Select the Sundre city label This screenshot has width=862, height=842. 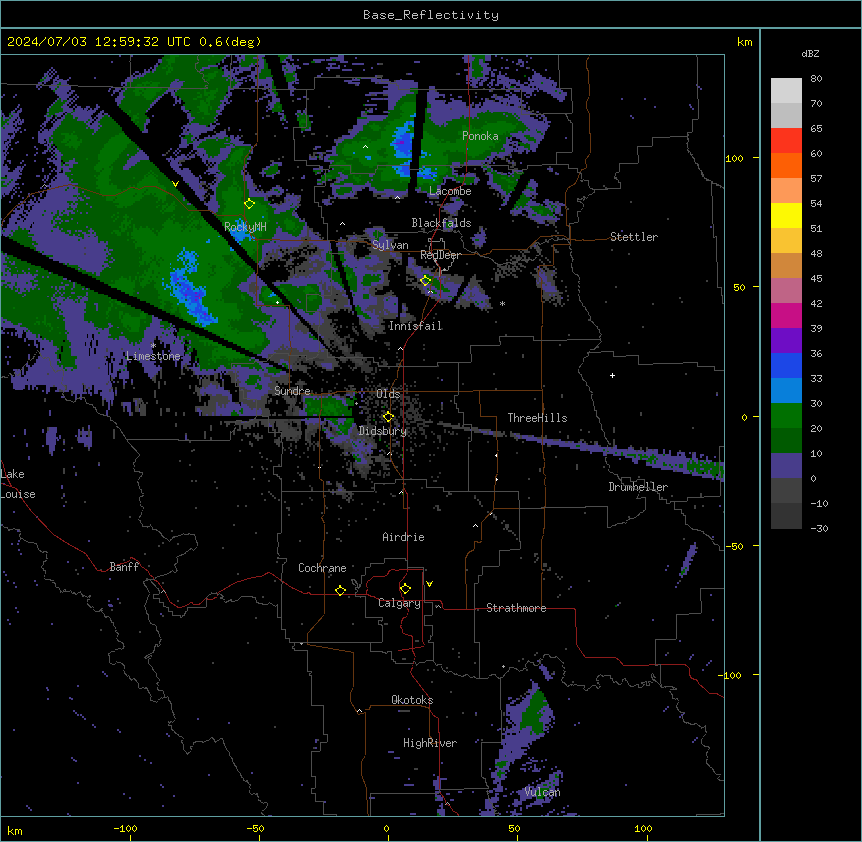(292, 391)
